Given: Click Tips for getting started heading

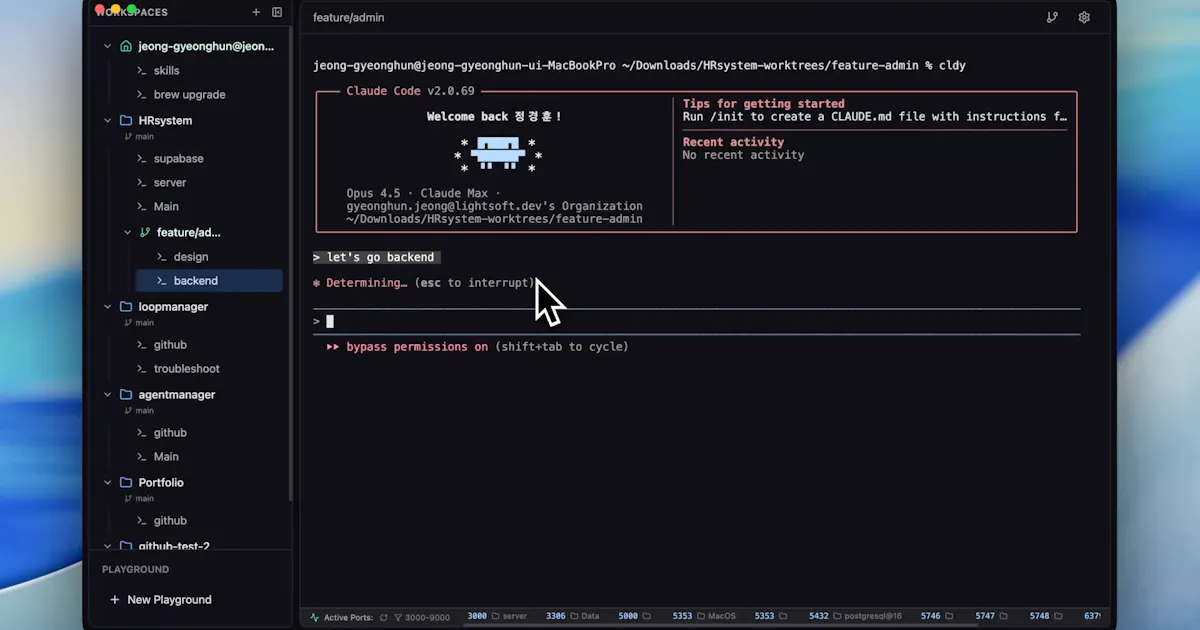Looking at the screenshot, I should coord(764,104).
